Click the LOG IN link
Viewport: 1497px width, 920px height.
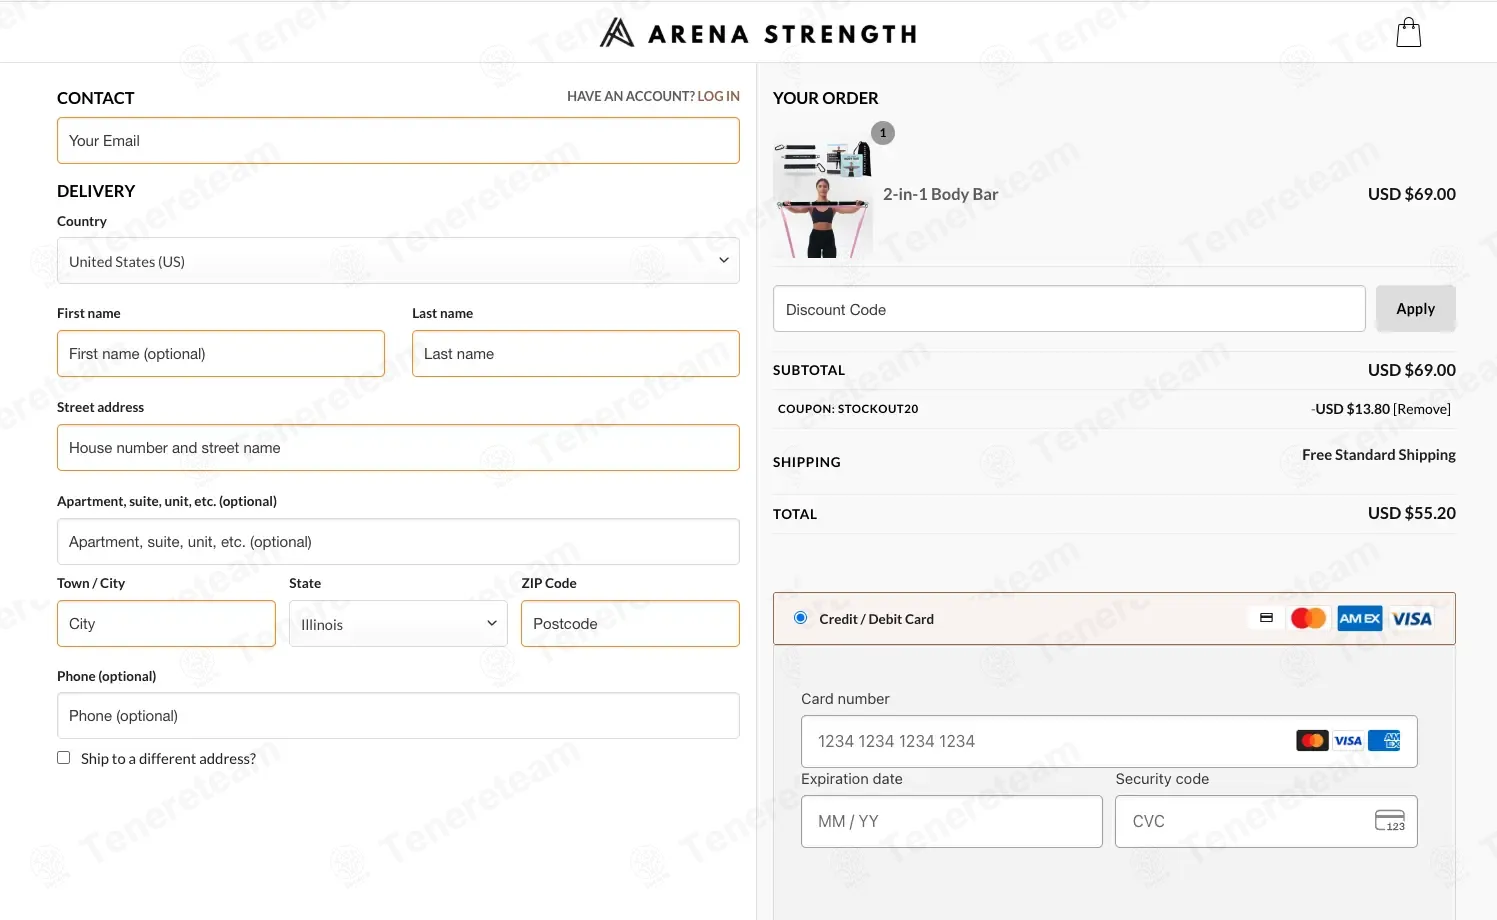point(718,96)
